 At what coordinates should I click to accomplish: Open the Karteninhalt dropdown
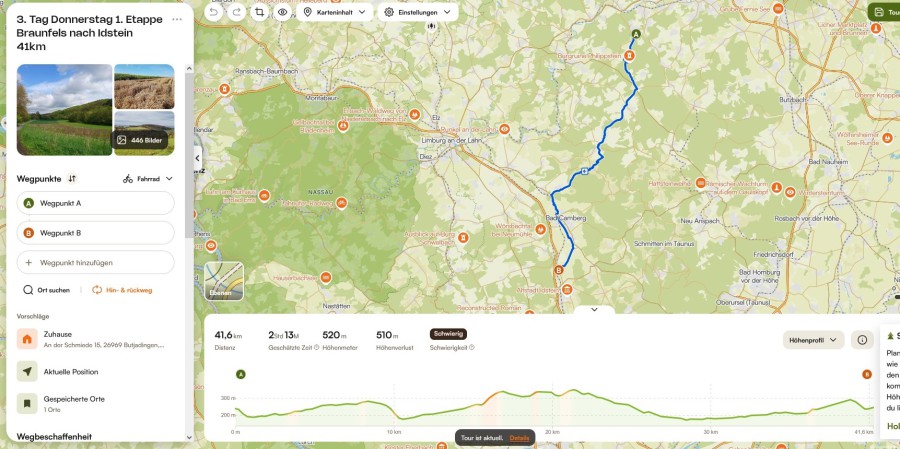(335, 12)
